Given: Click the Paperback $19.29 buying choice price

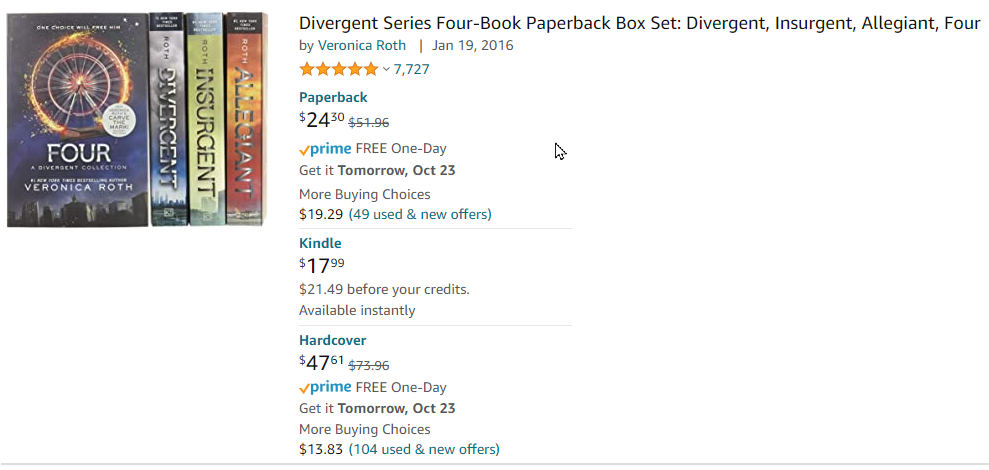Looking at the screenshot, I should [320, 214].
